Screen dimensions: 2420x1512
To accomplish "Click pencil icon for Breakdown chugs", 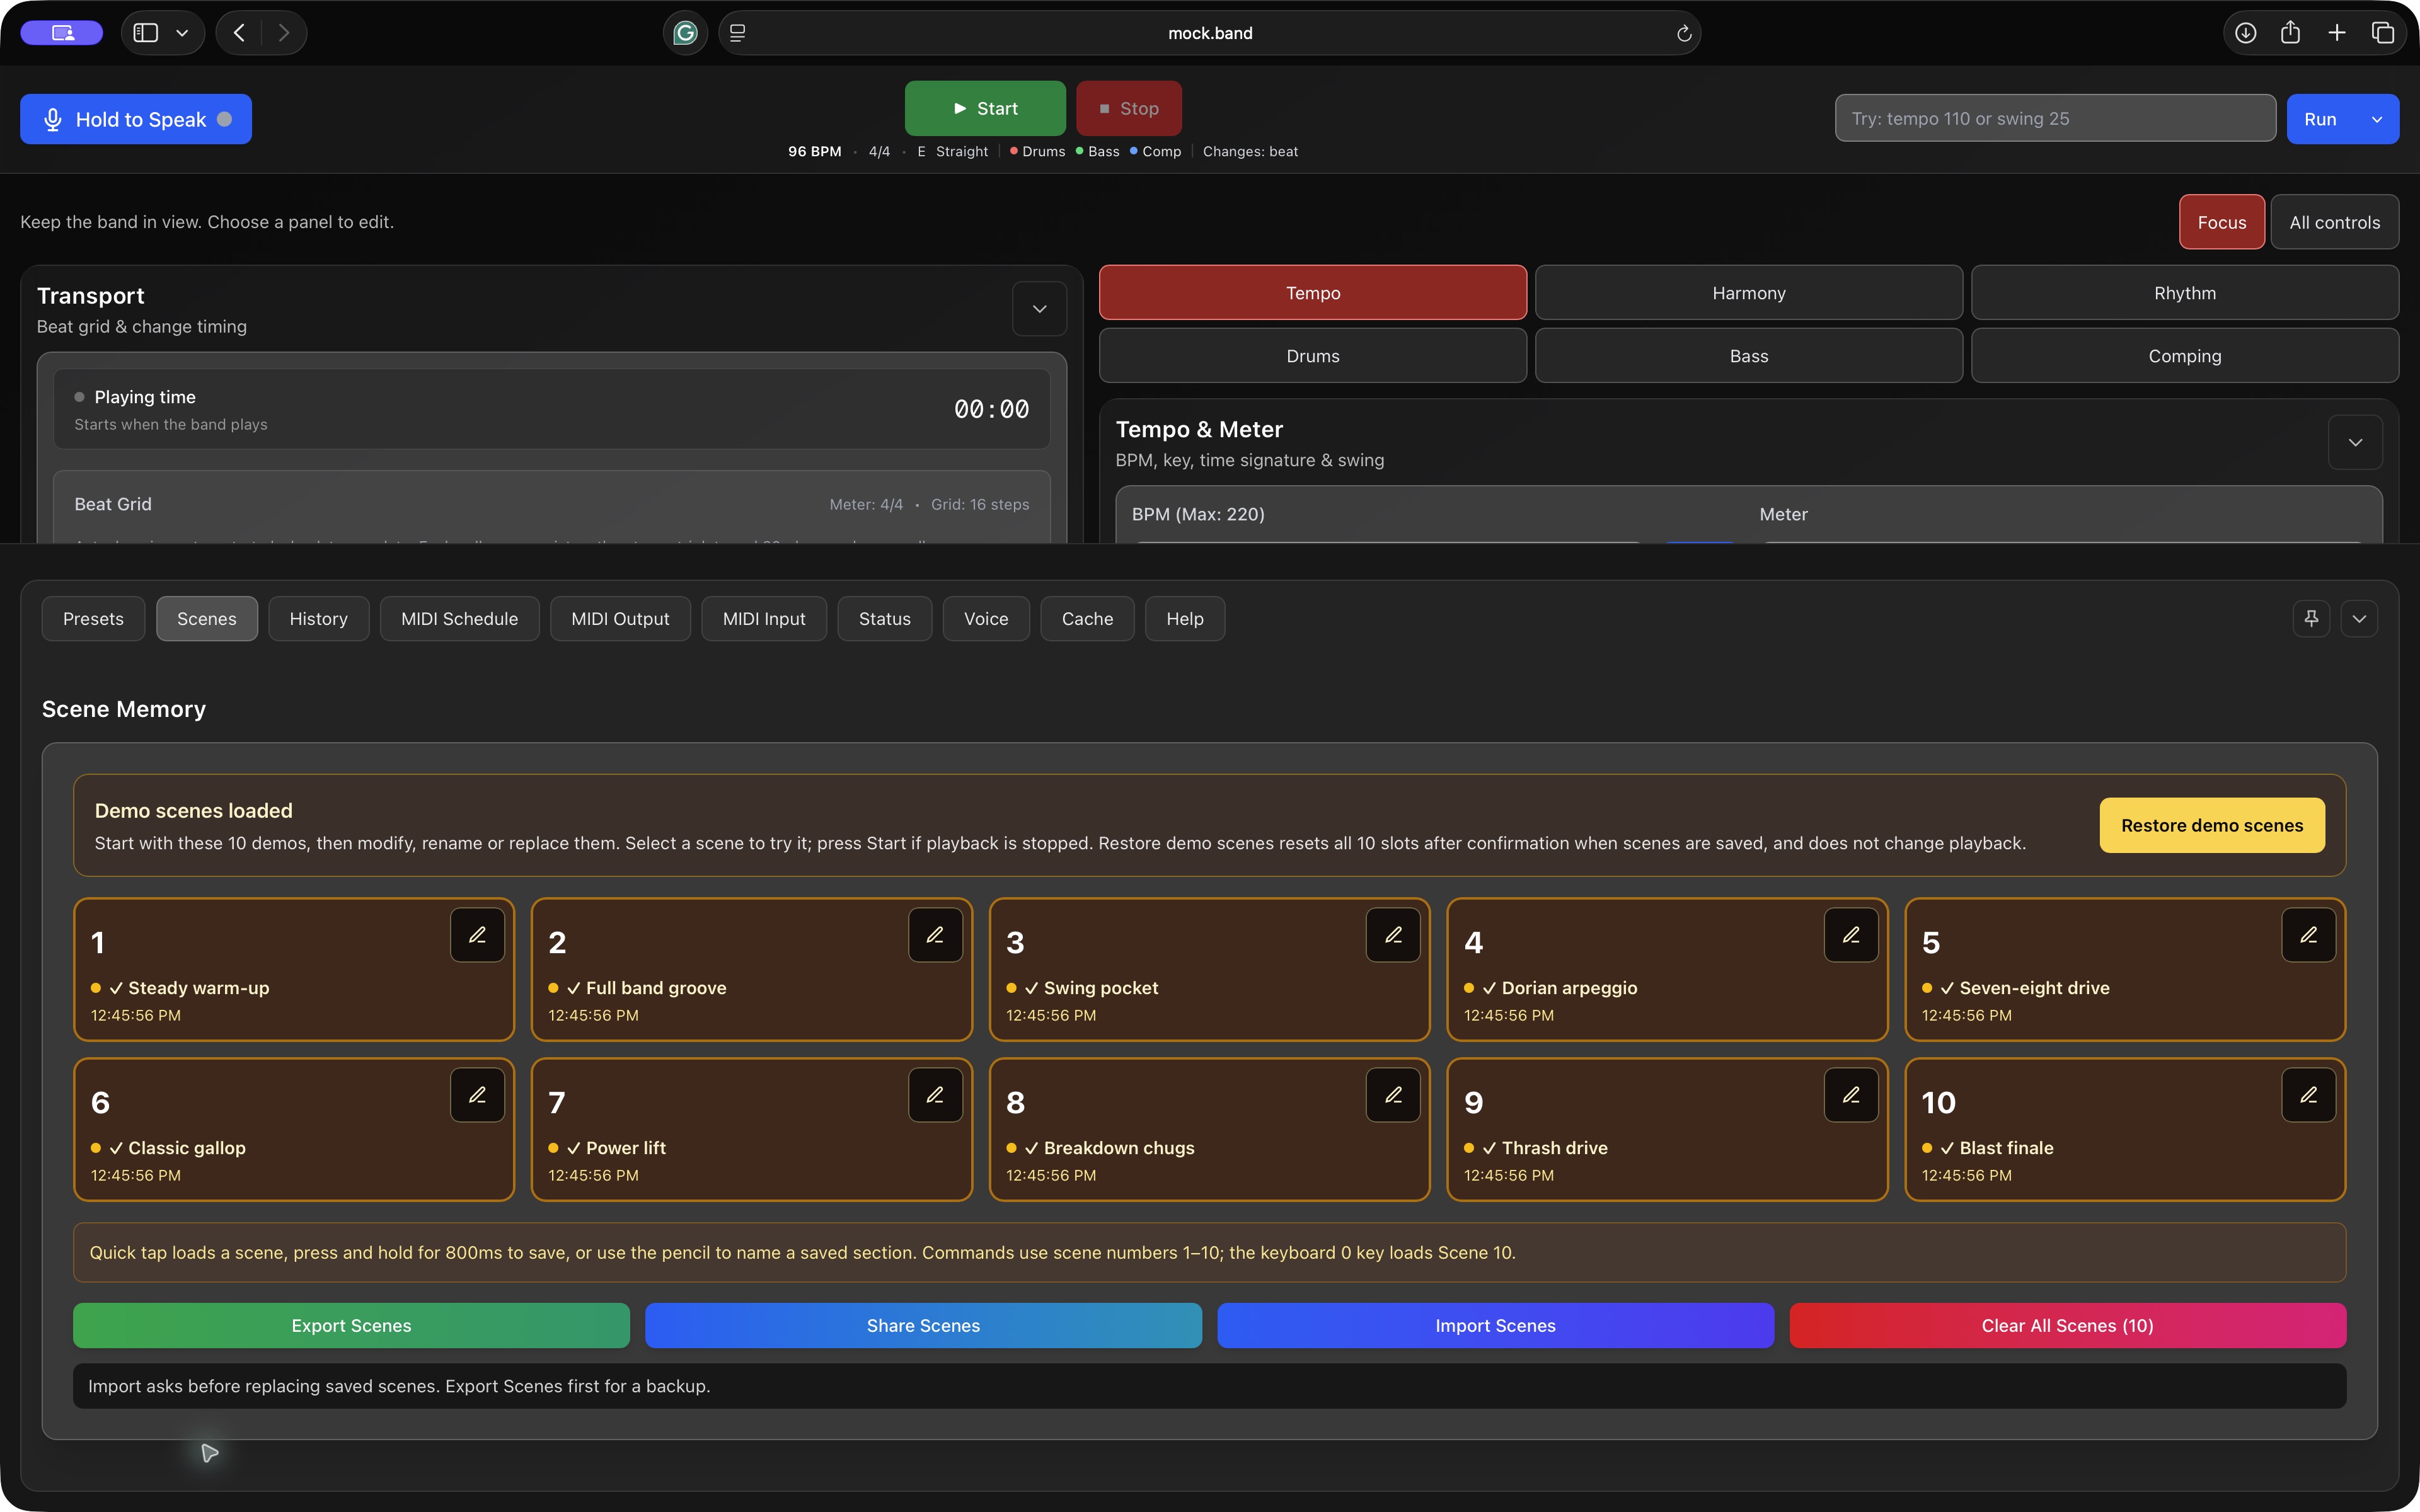I will 1393,1095.
